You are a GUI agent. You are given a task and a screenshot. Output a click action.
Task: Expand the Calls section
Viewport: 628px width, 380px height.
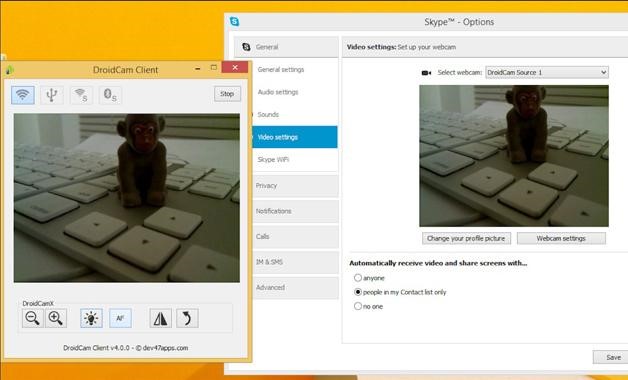pyautogui.click(x=296, y=237)
